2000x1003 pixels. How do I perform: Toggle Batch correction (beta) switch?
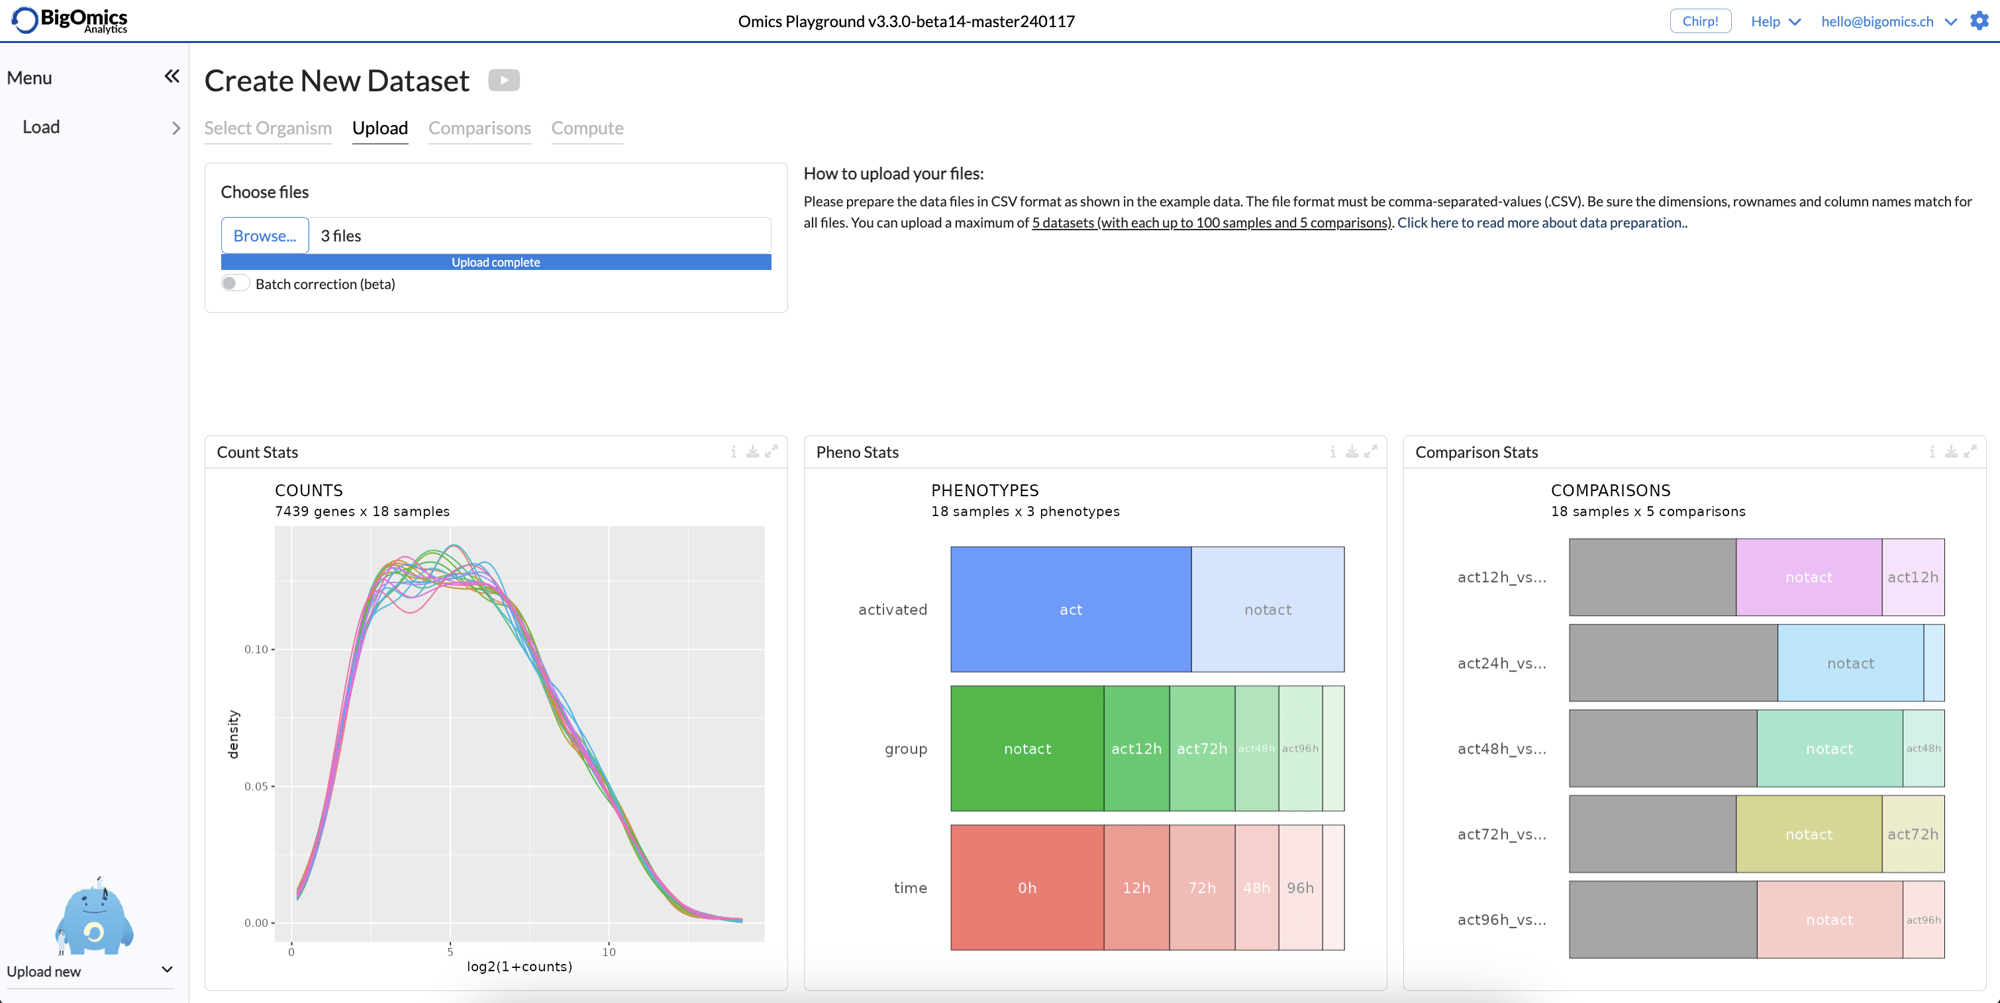click(235, 284)
